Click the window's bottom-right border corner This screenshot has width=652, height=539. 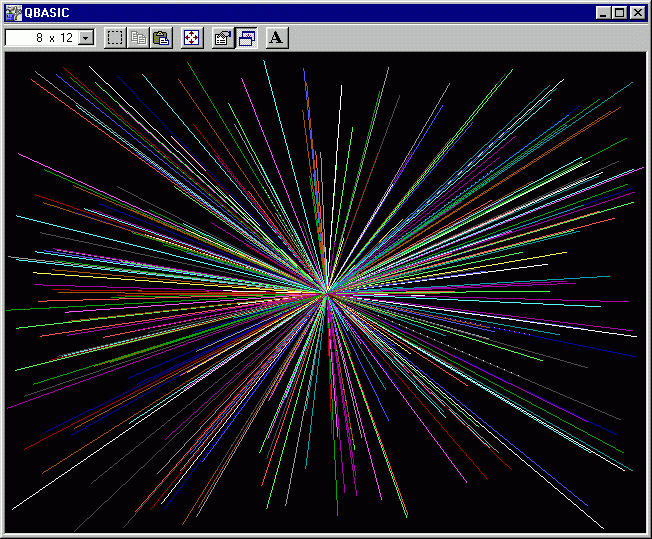[x=648, y=535]
